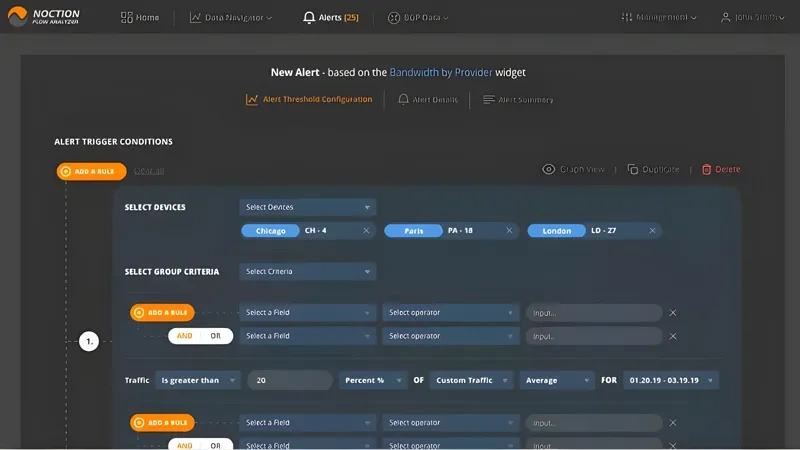800x450 pixels.
Task: Click the Graph View eye icon
Action: point(548,170)
